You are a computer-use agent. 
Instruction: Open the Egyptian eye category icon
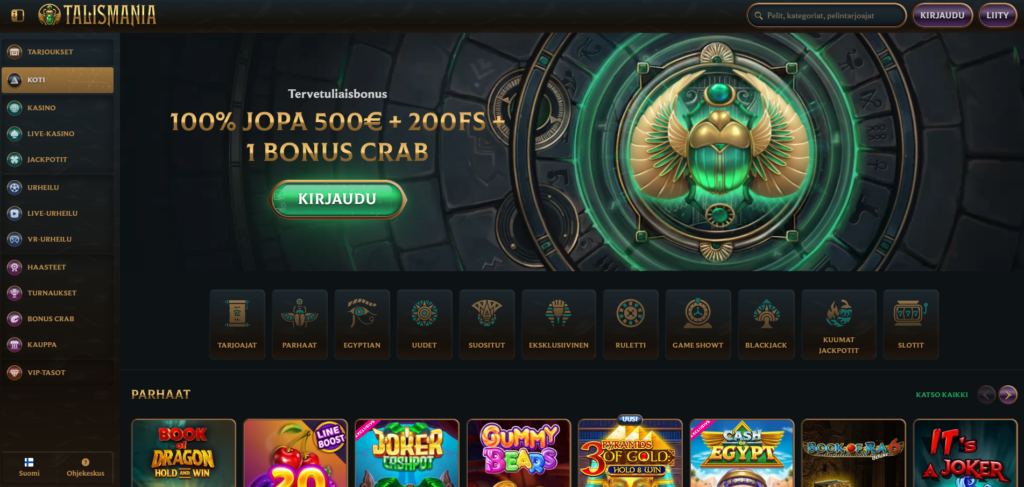pyautogui.click(x=362, y=324)
